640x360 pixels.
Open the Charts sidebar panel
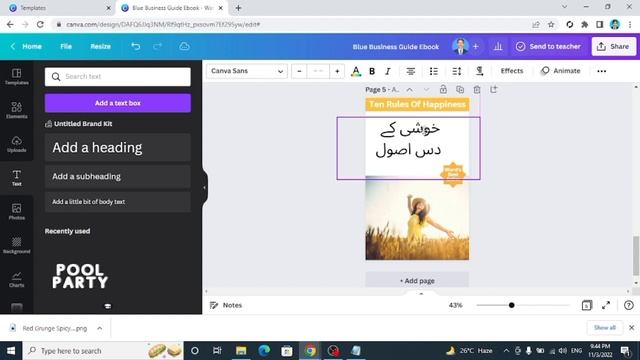[16, 279]
